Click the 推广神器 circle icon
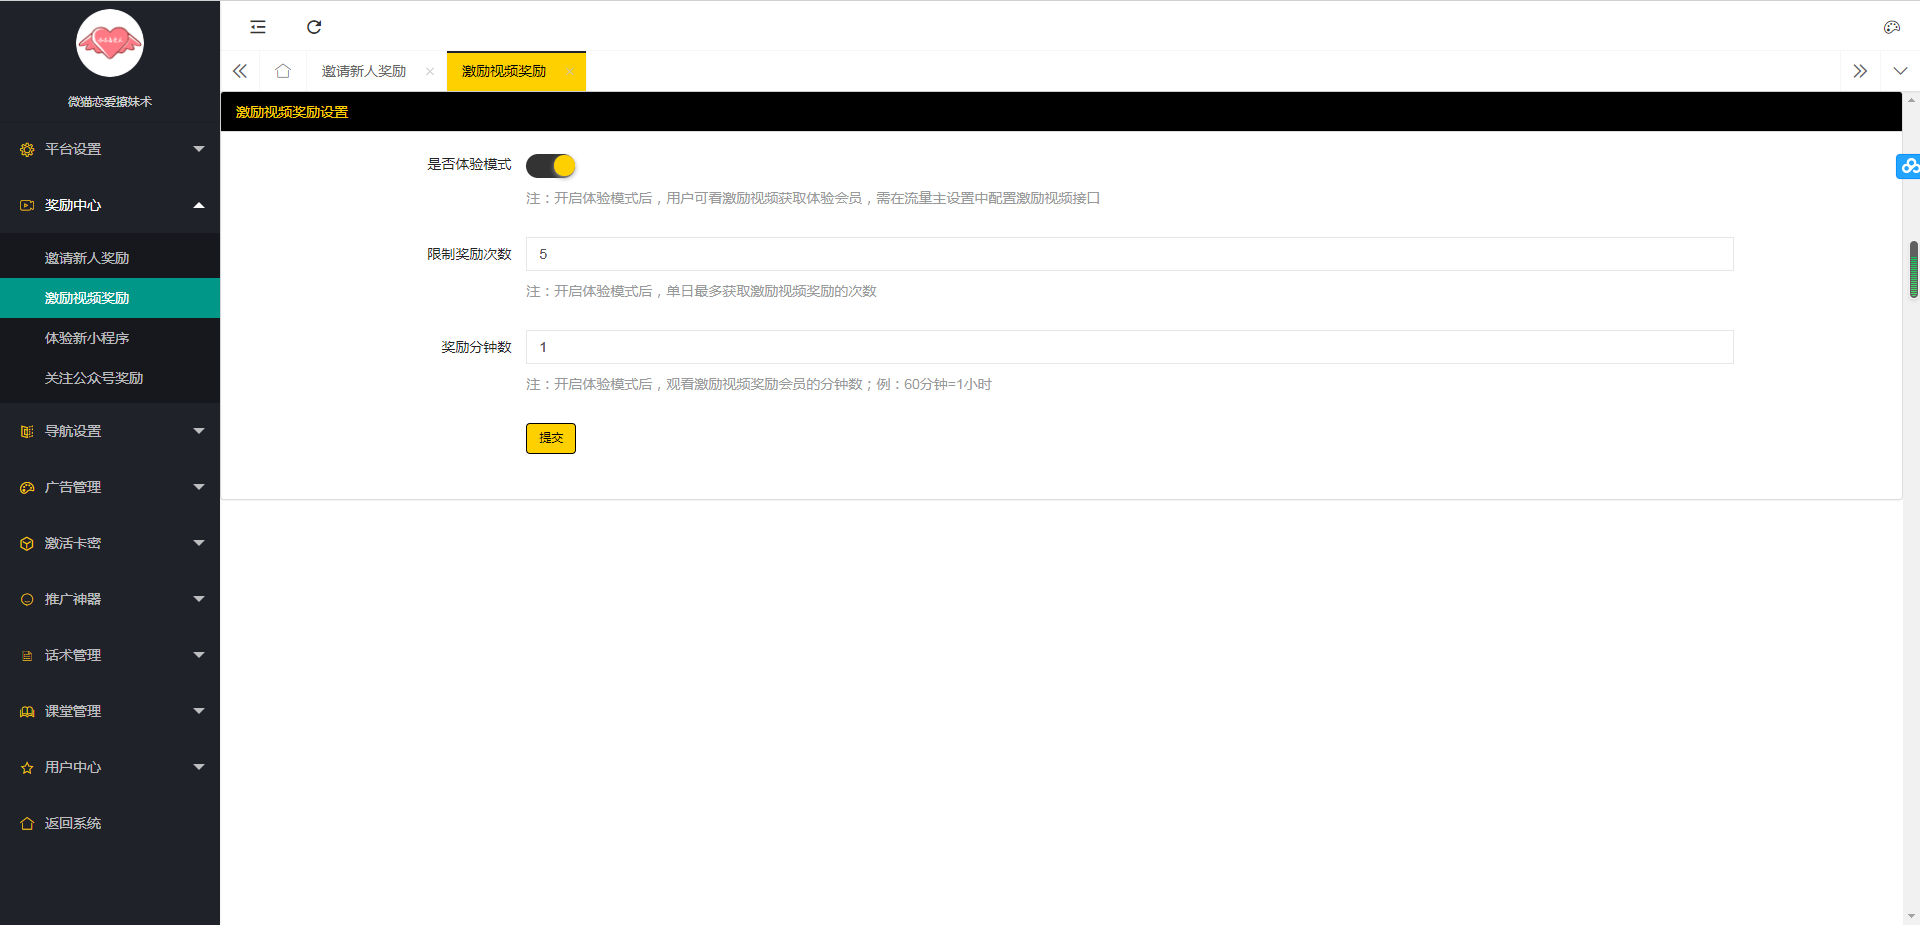Viewport: 1920px width, 925px height. 27,599
